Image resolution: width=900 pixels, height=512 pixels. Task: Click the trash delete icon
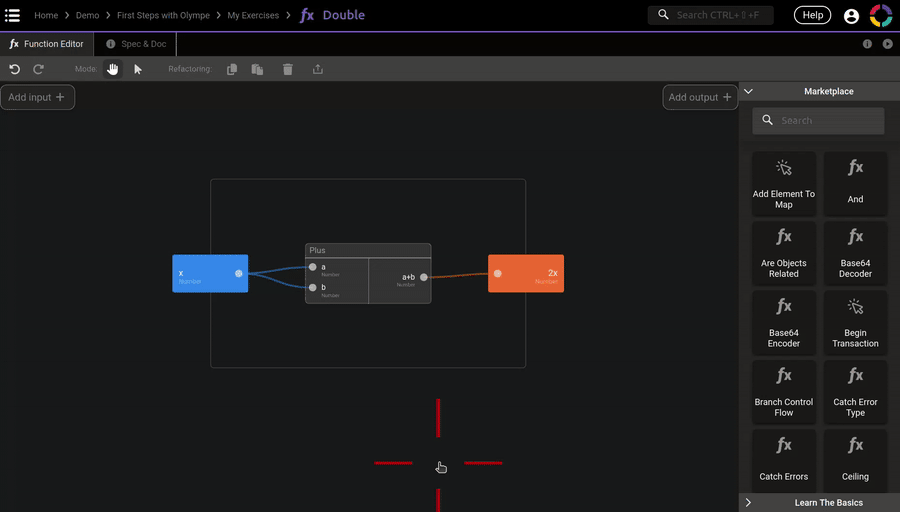point(288,69)
